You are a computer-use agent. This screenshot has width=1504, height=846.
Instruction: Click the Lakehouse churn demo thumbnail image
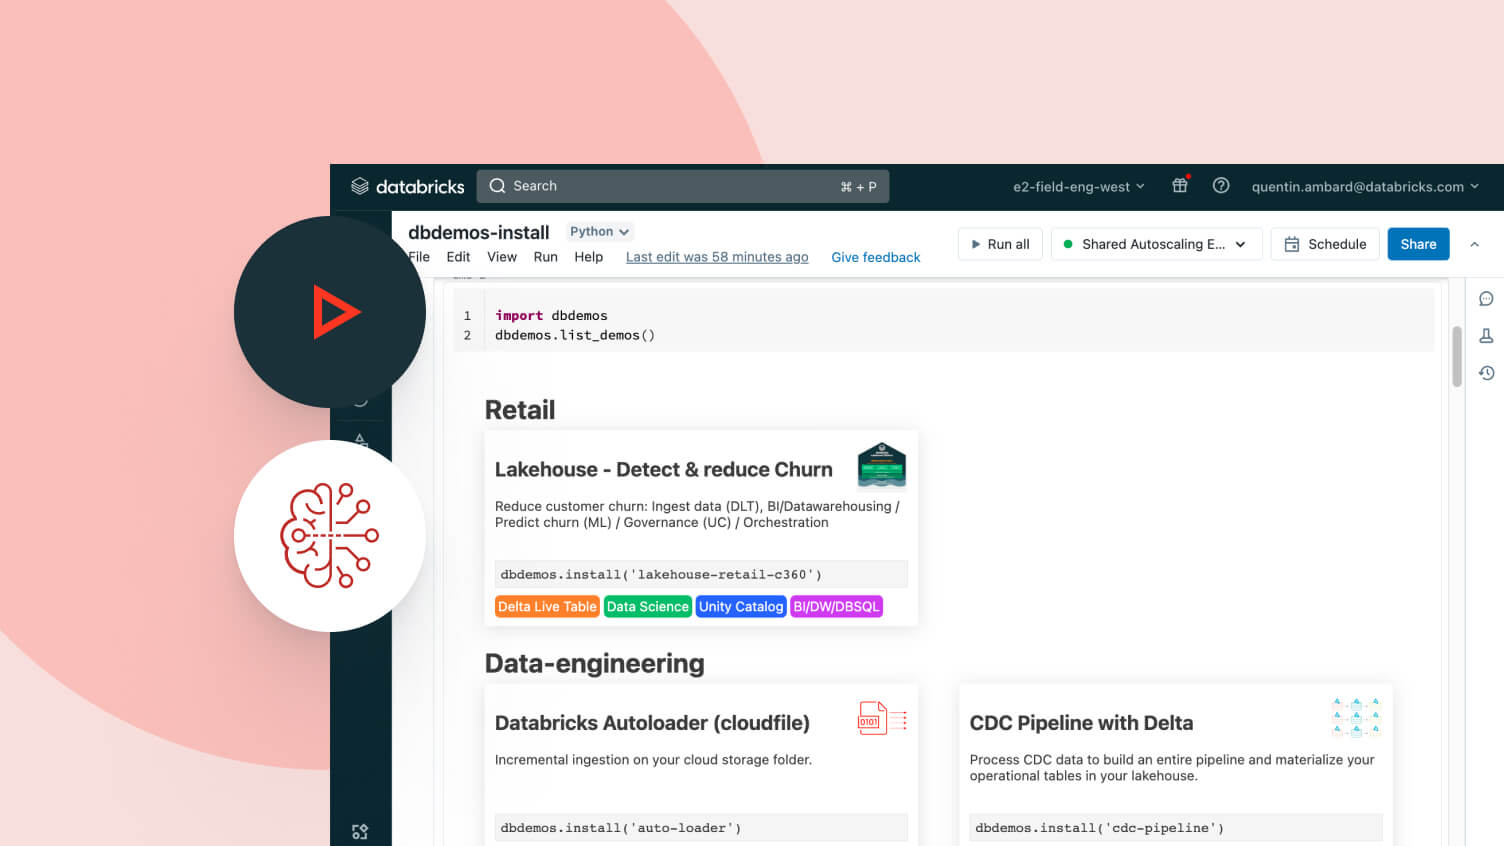point(882,466)
